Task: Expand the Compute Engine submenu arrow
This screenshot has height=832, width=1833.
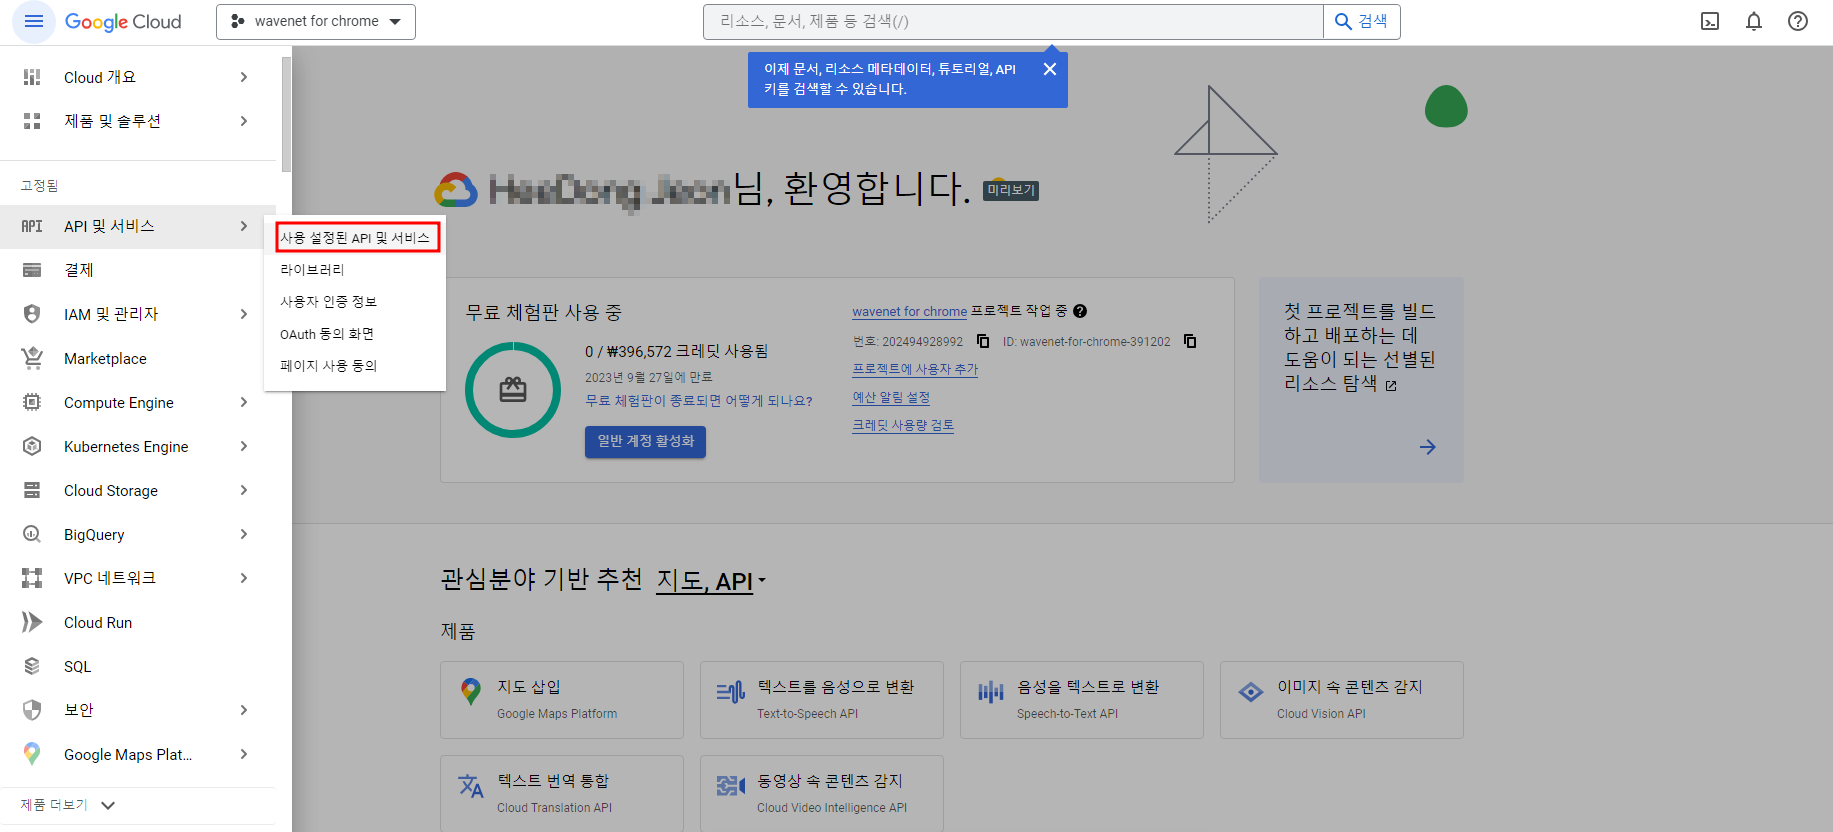Action: [244, 402]
